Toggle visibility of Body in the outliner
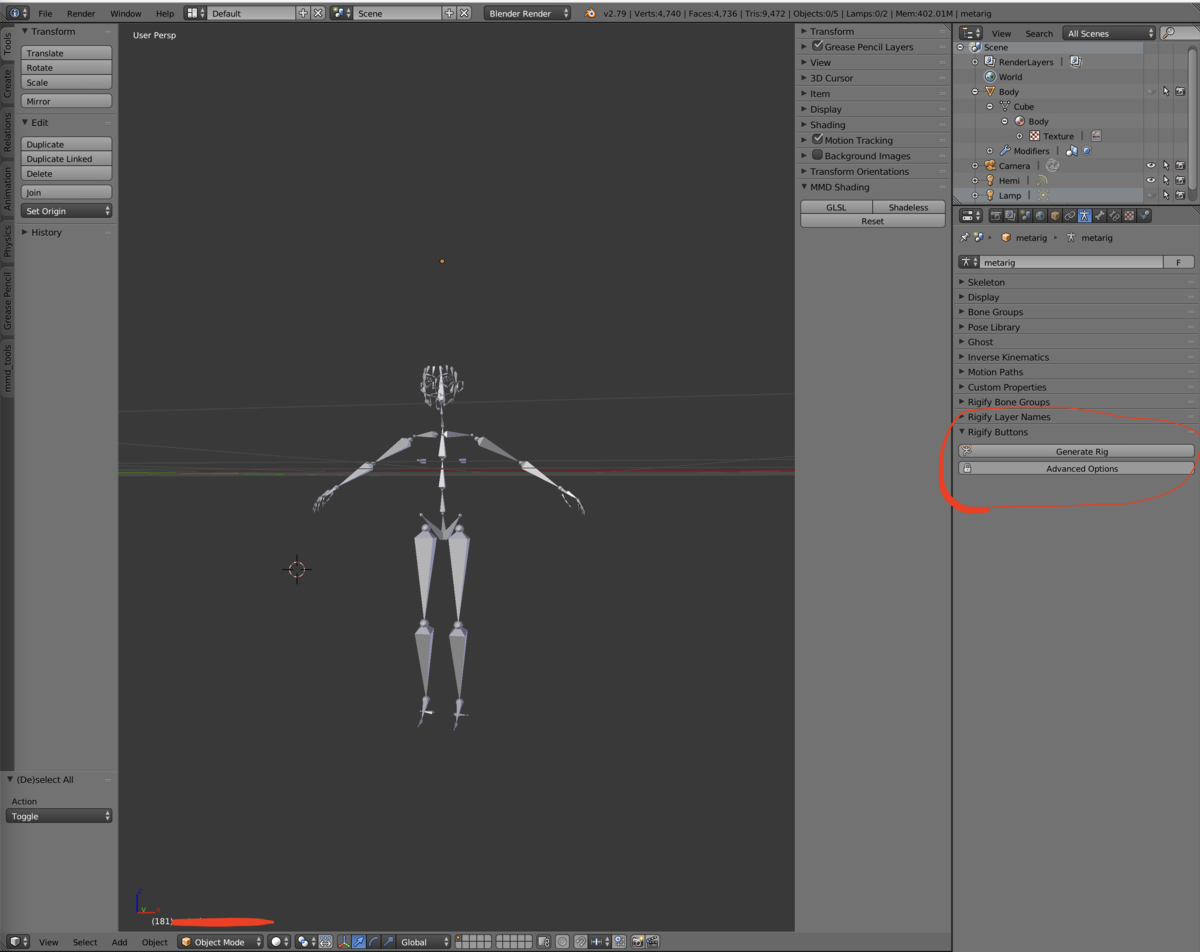 [x=1150, y=91]
